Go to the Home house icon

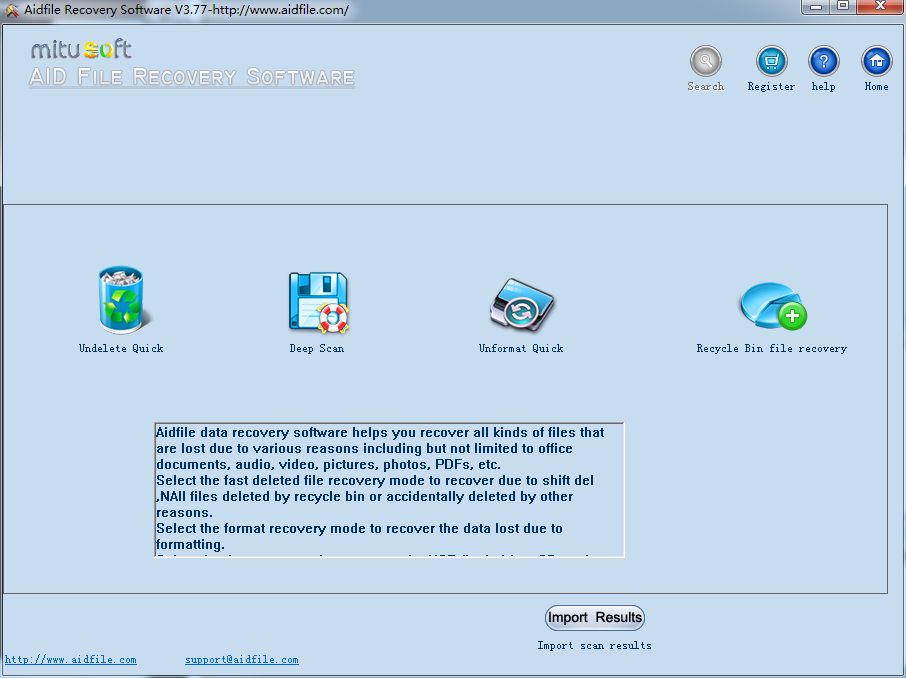pos(877,61)
